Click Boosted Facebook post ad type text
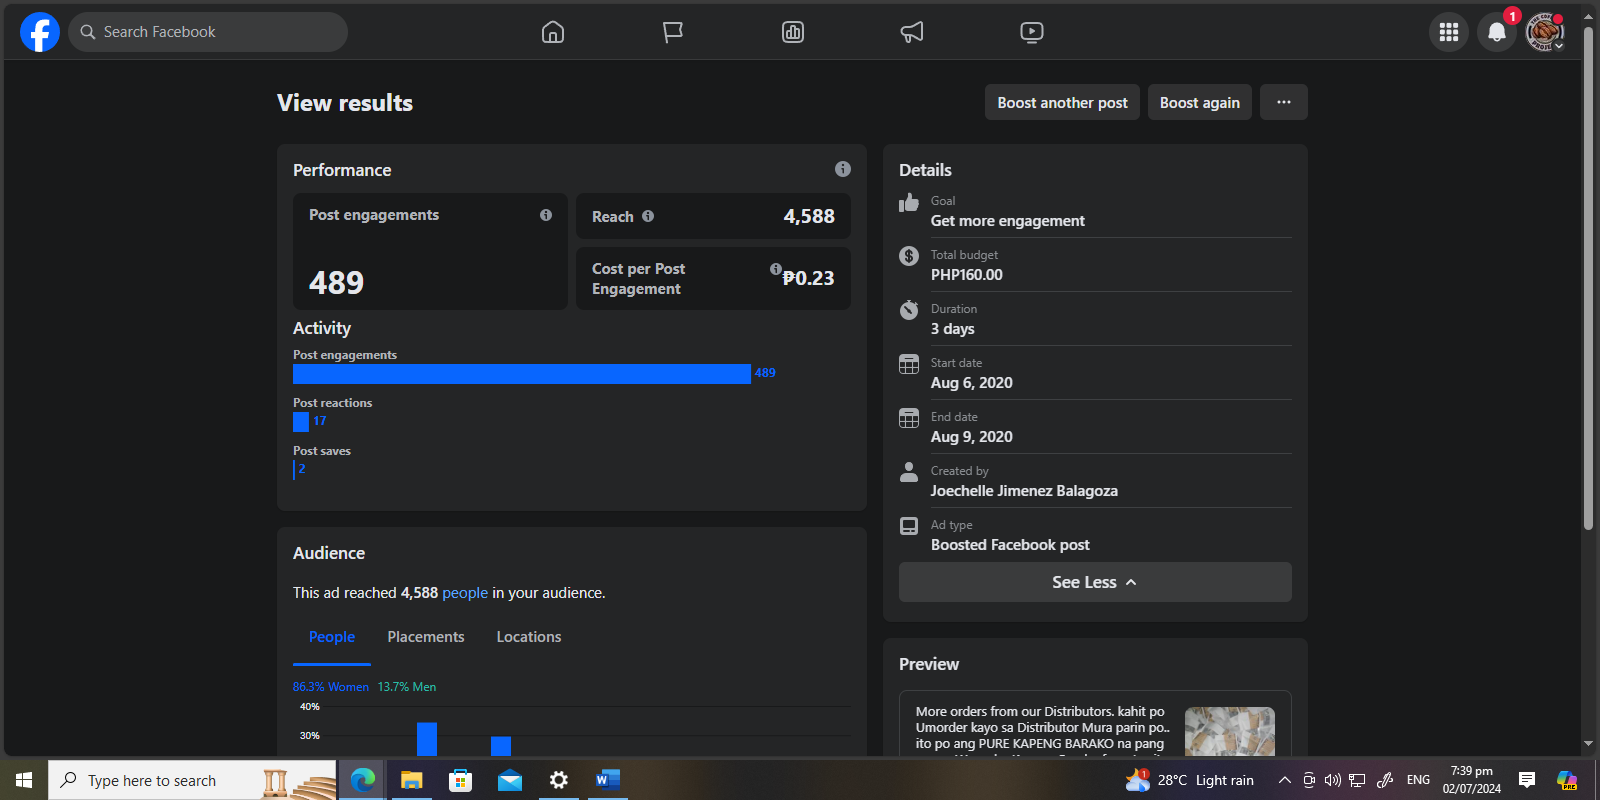This screenshot has width=1600, height=800. pyautogui.click(x=1010, y=545)
